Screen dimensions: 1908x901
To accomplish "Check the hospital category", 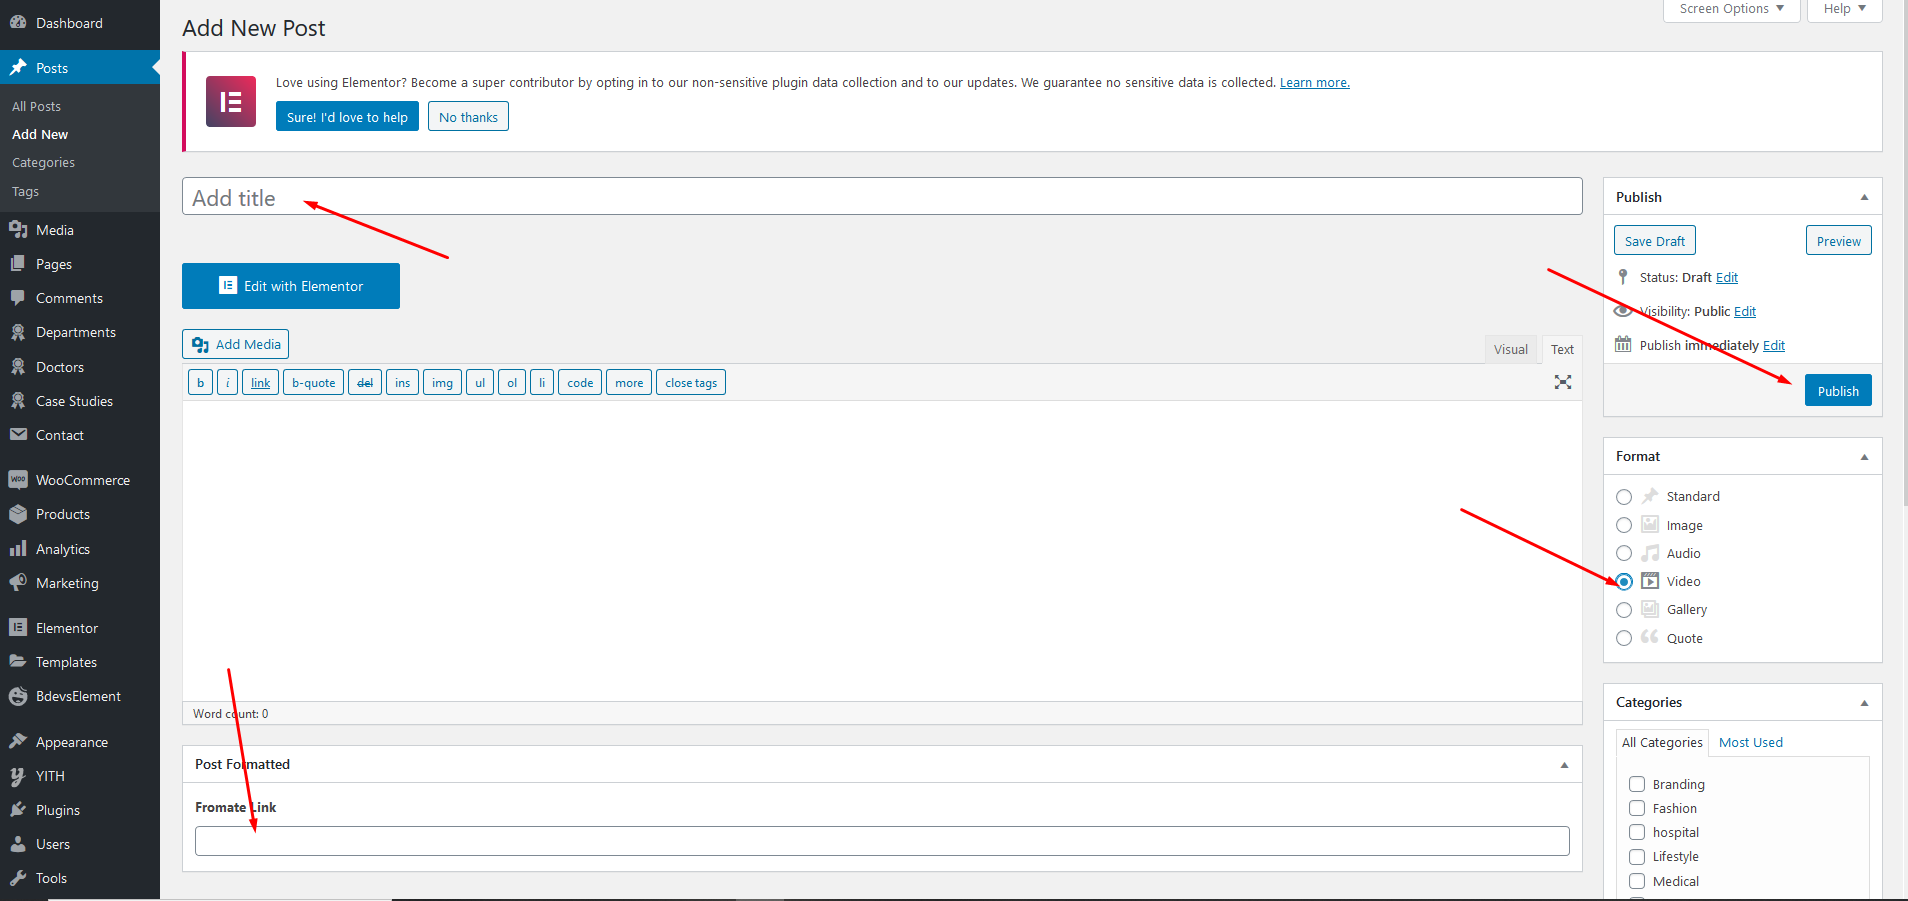I will (1637, 832).
